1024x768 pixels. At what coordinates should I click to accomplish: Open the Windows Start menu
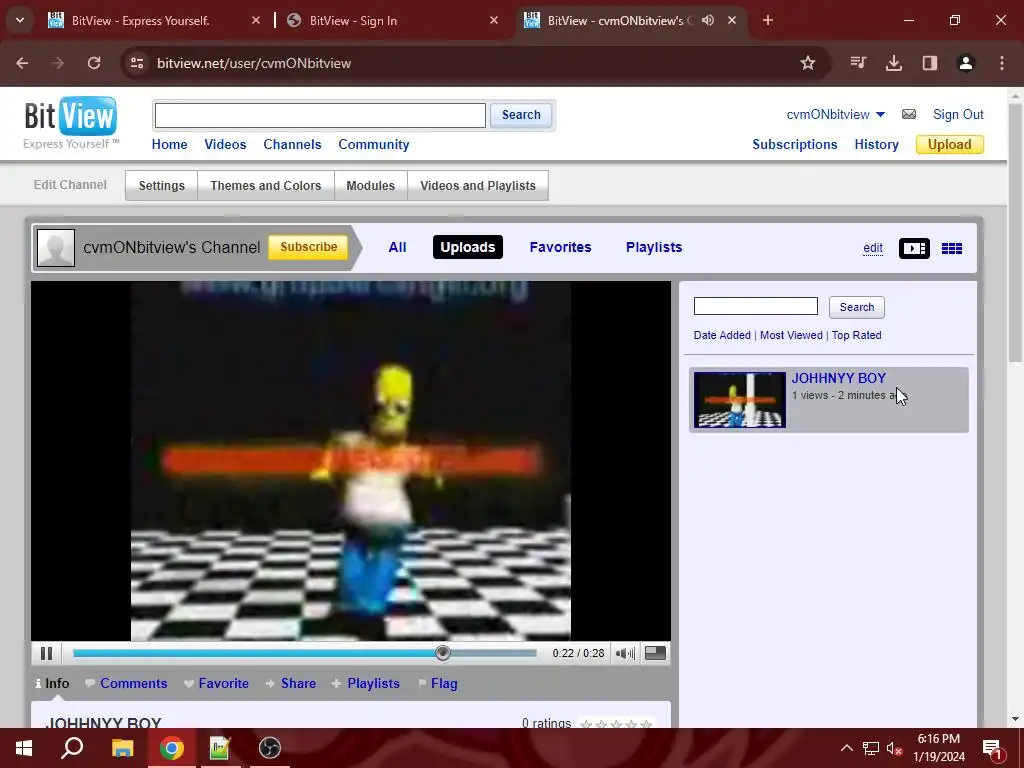[24, 748]
